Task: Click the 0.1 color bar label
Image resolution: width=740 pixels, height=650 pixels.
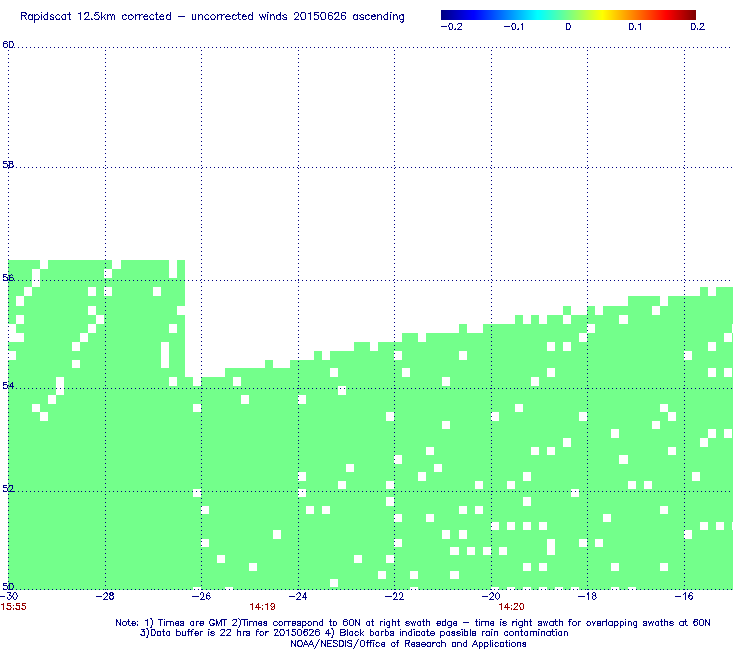Action: [635, 27]
